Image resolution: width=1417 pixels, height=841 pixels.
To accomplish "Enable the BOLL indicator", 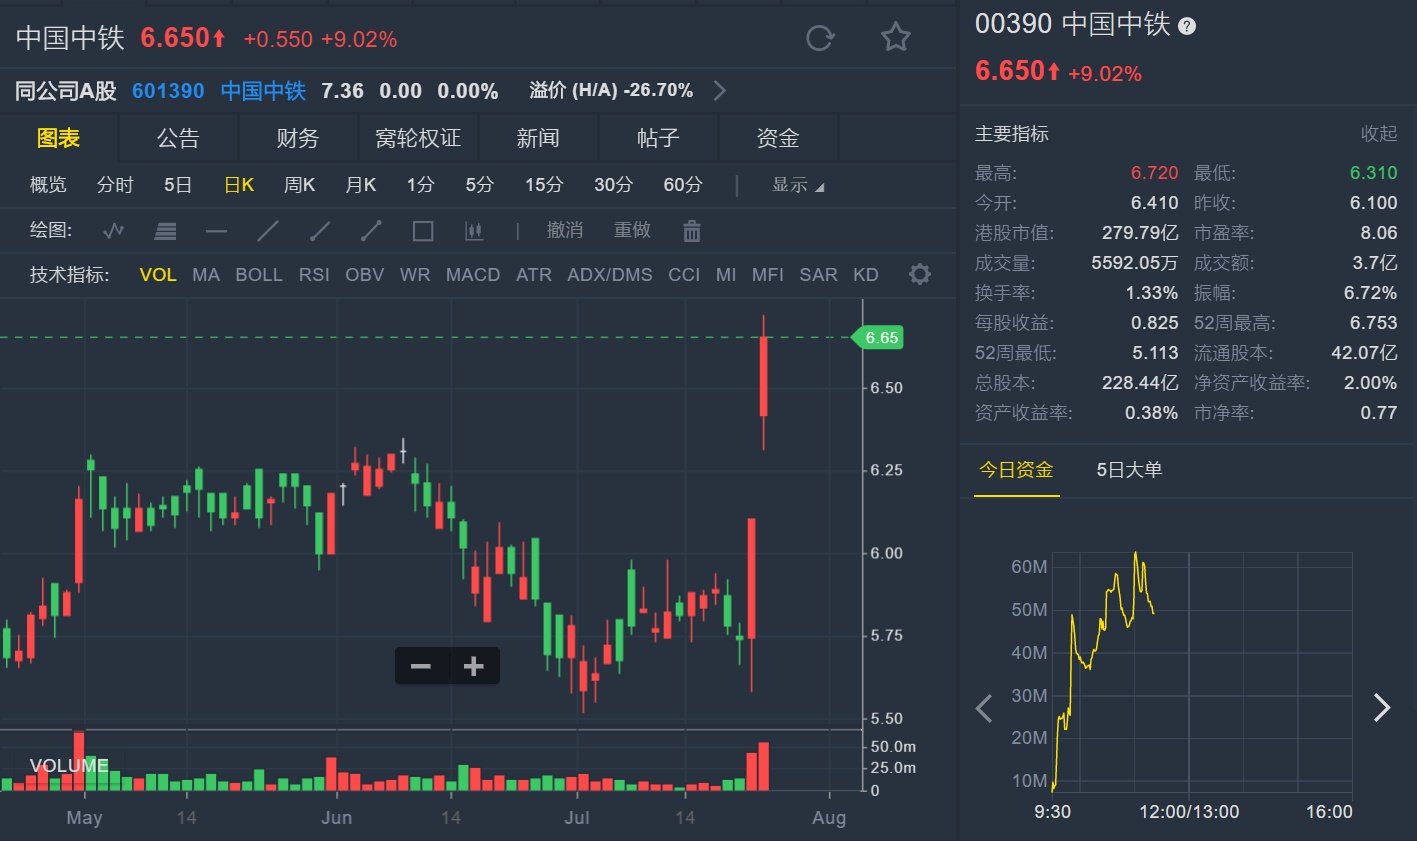I will point(259,275).
